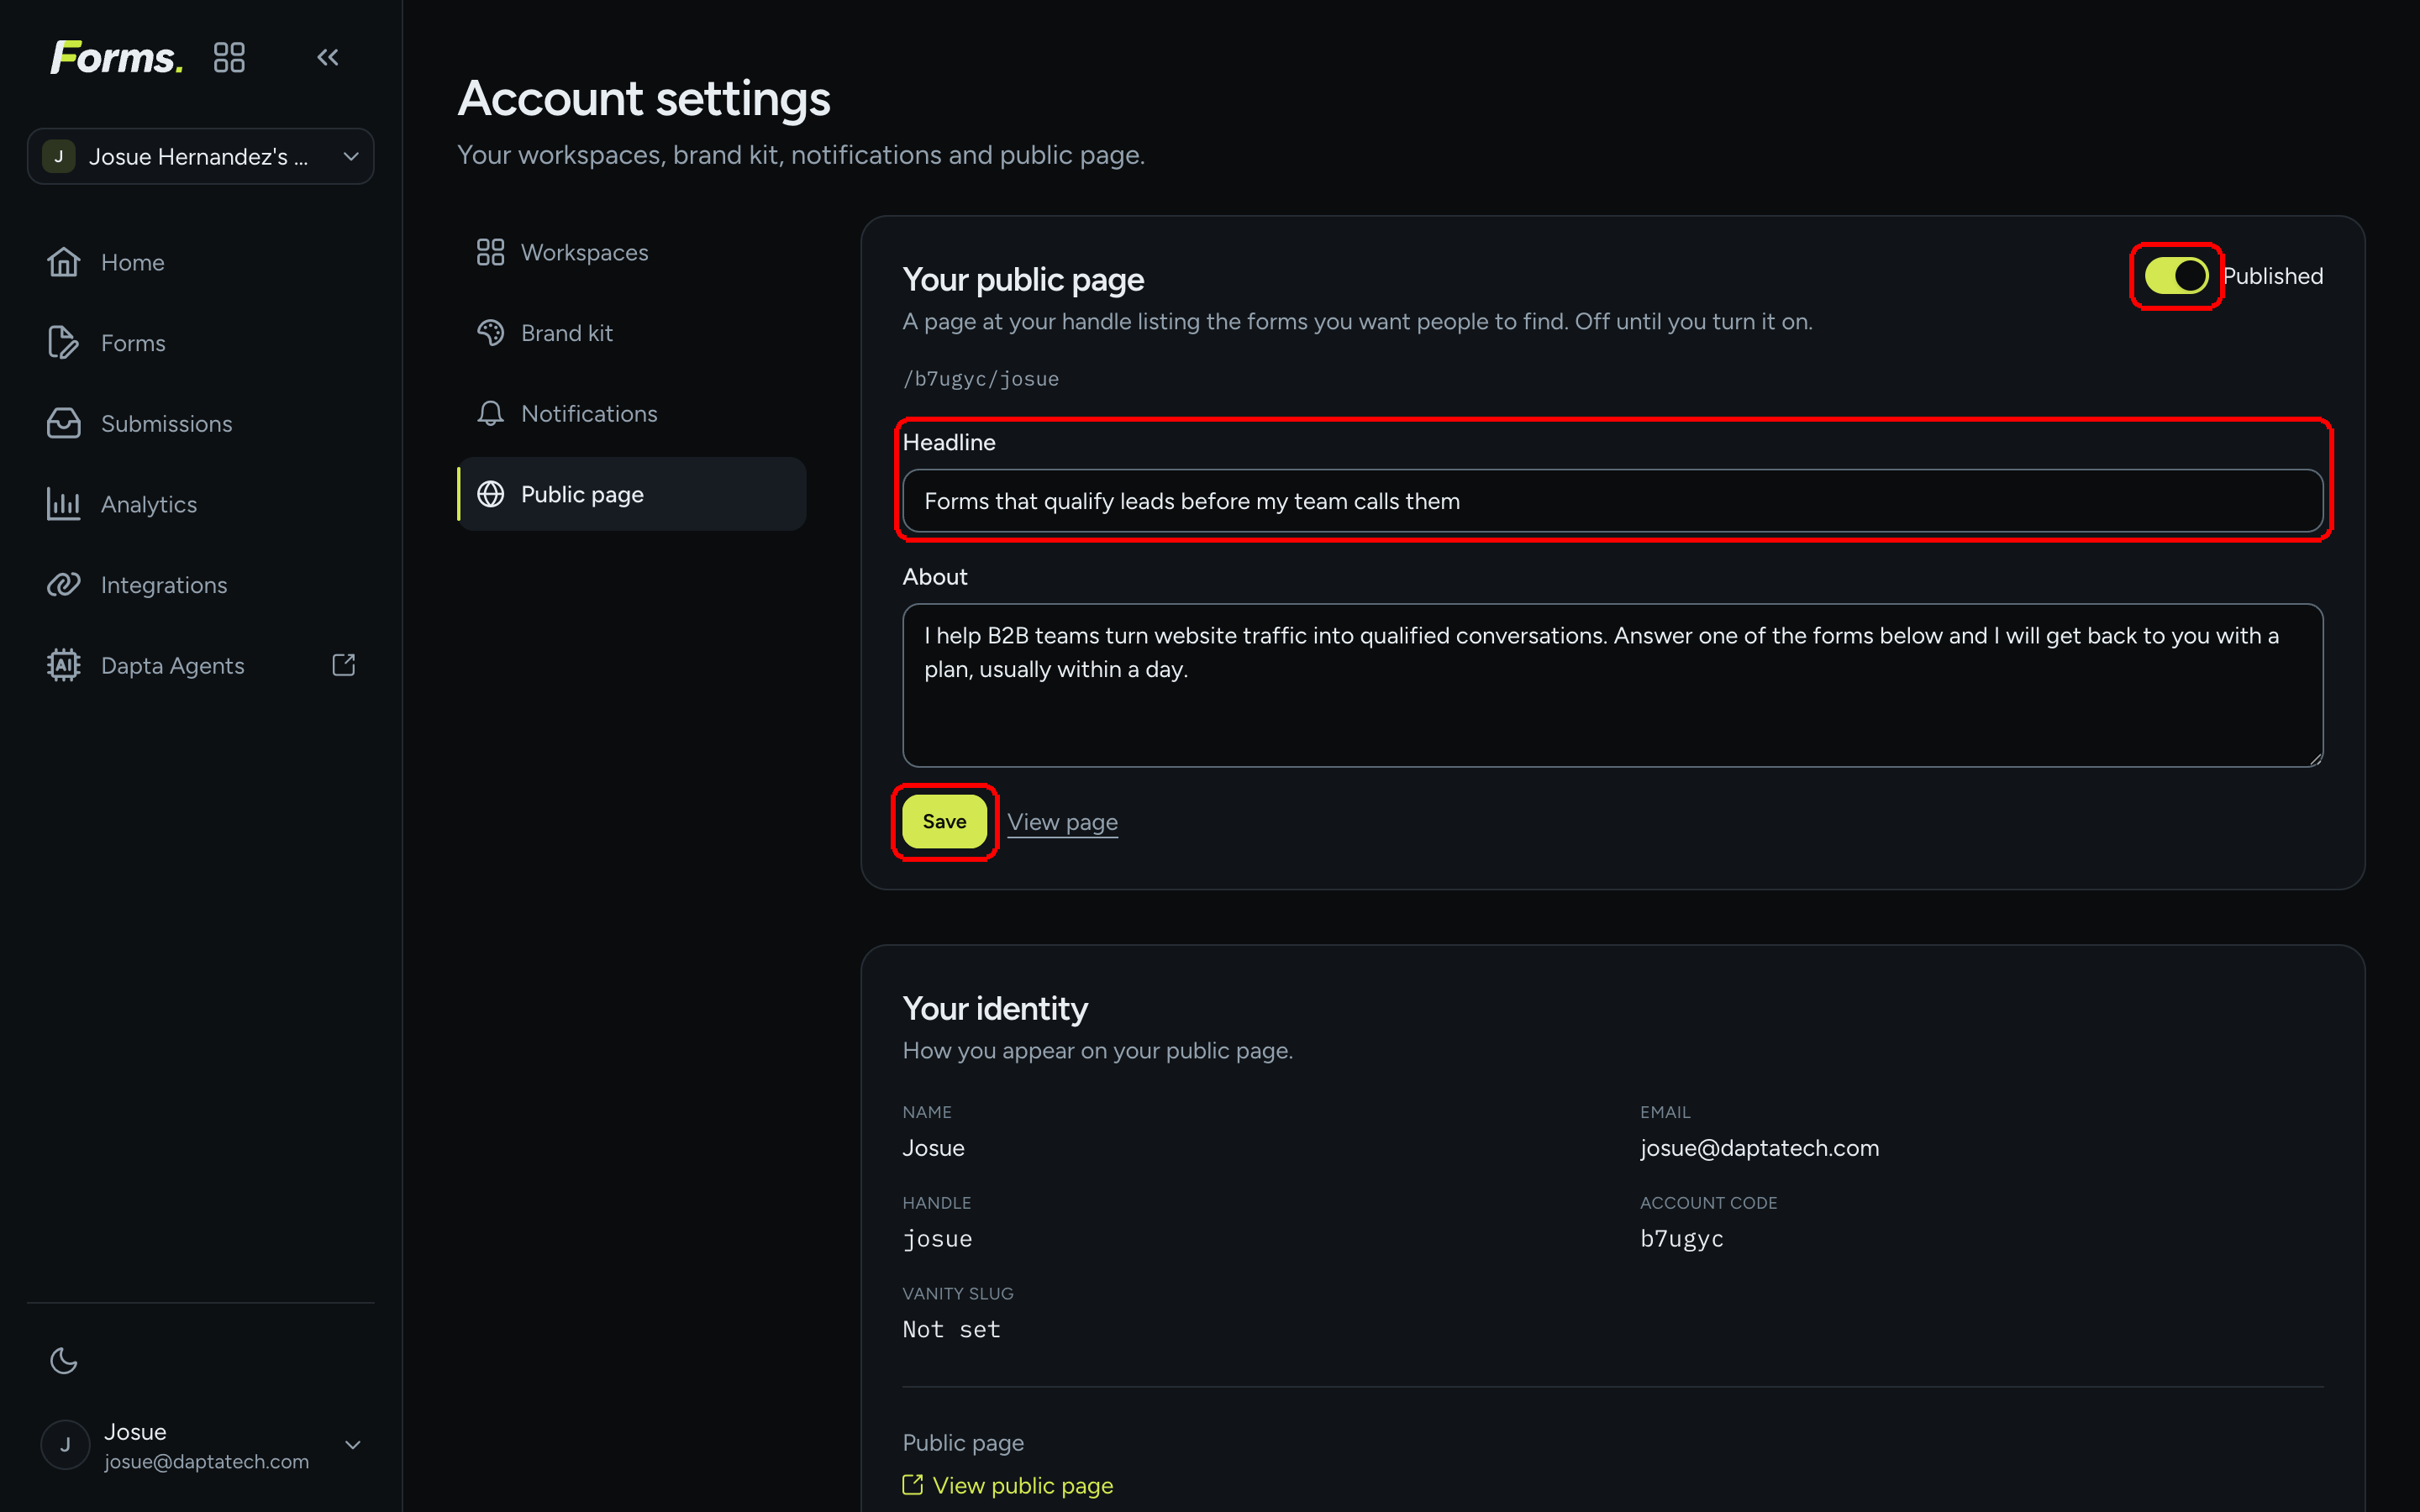2420x1512 pixels.
Task: Click the Notifications bell icon
Action: pyautogui.click(x=490, y=413)
